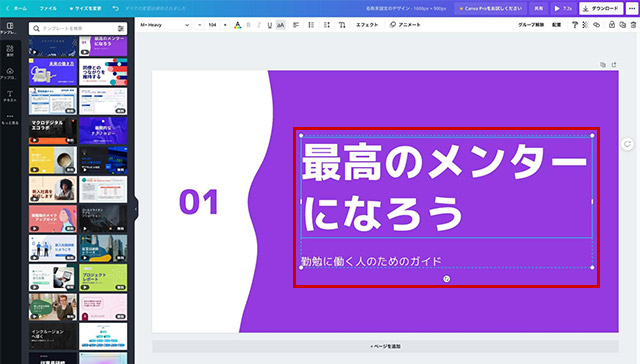
Task: Toggle bold formatting
Action: point(249,25)
